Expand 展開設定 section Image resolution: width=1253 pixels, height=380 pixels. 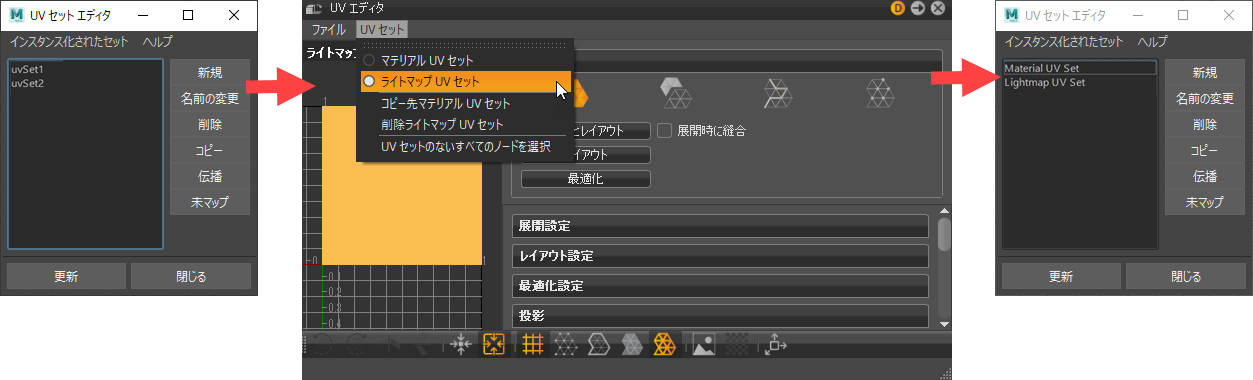720,225
